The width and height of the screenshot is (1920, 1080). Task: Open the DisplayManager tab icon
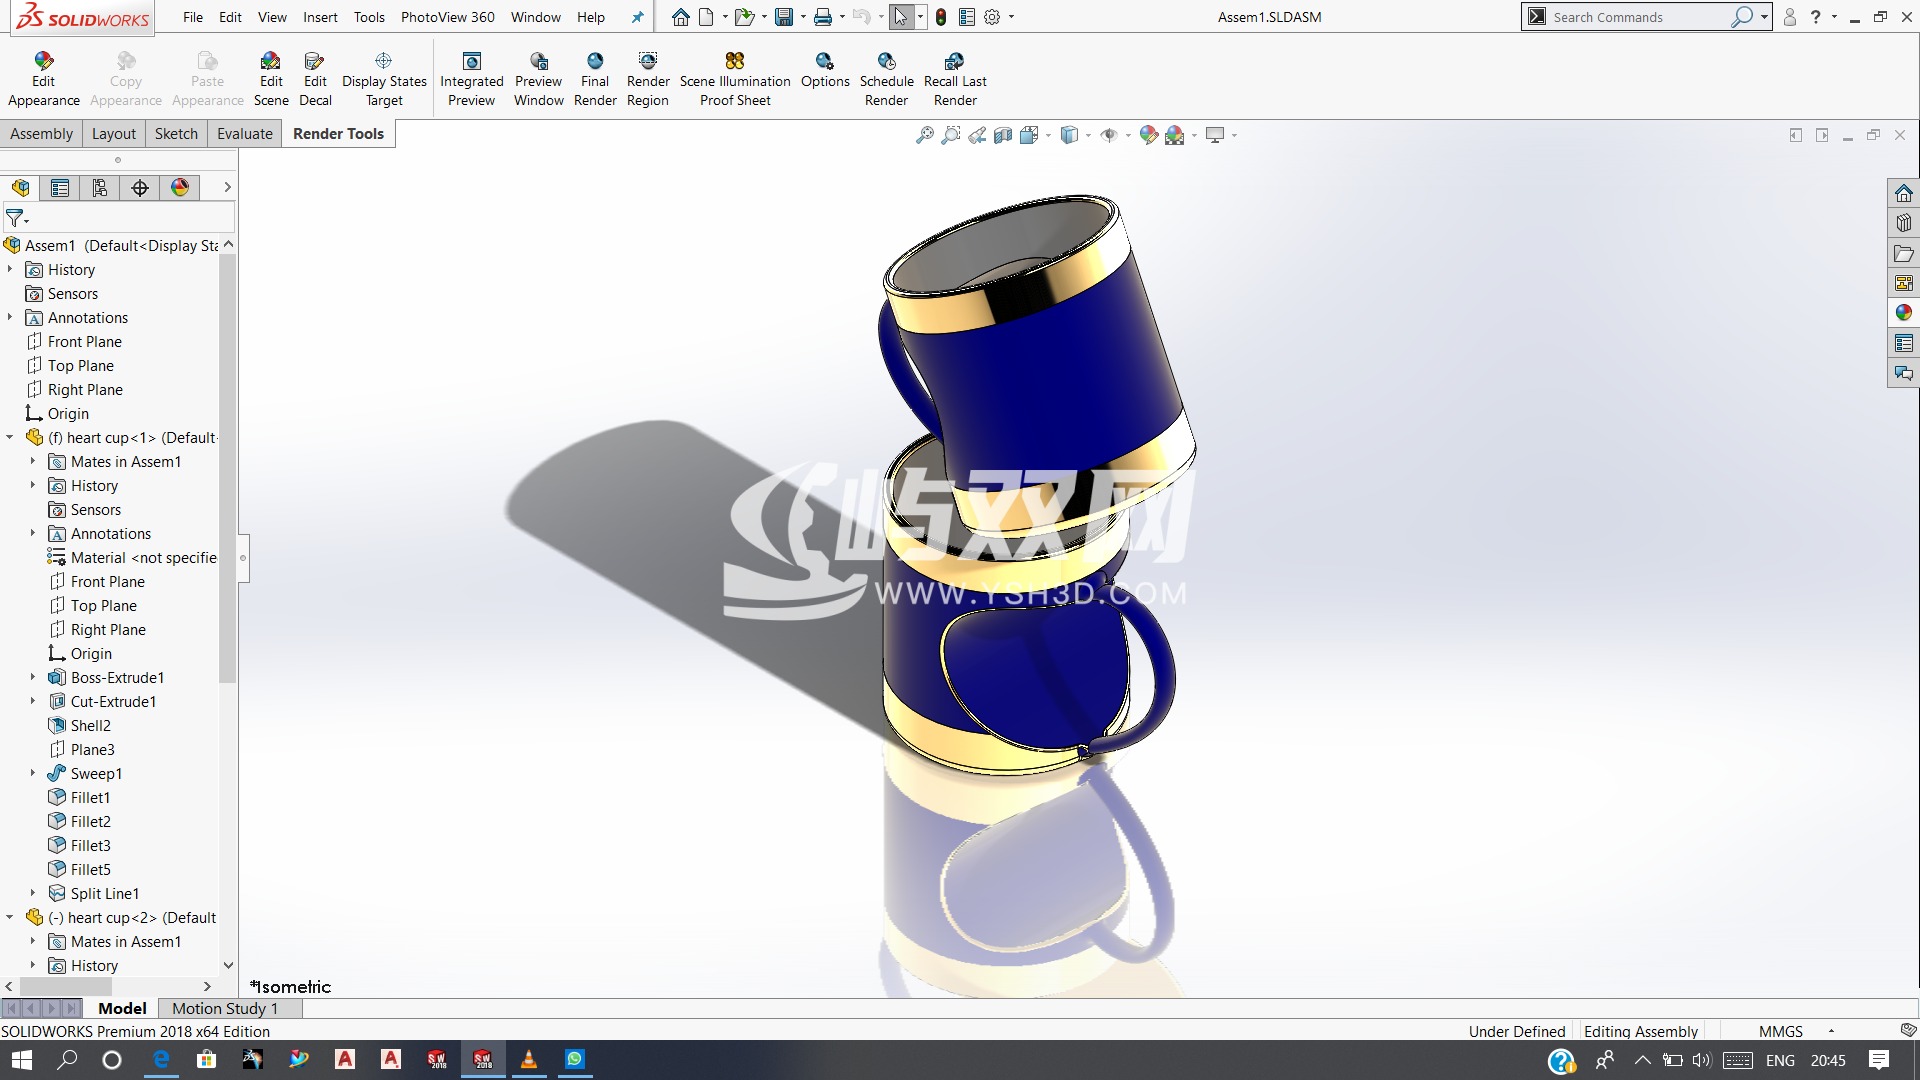coord(180,188)
